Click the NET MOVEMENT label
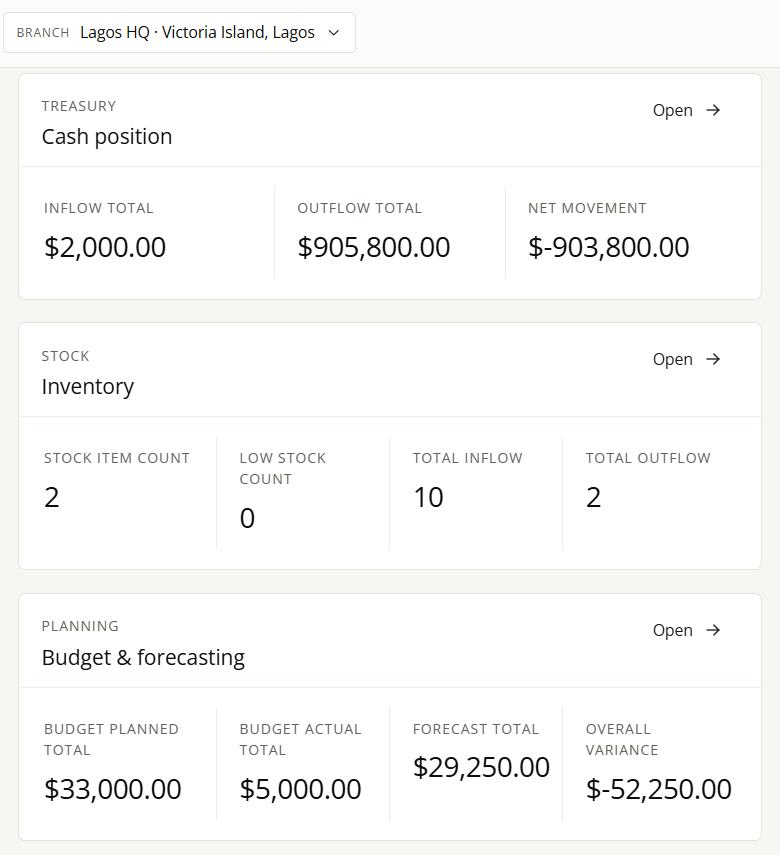The height and width of the screenshot is (855, 780). 587,208
